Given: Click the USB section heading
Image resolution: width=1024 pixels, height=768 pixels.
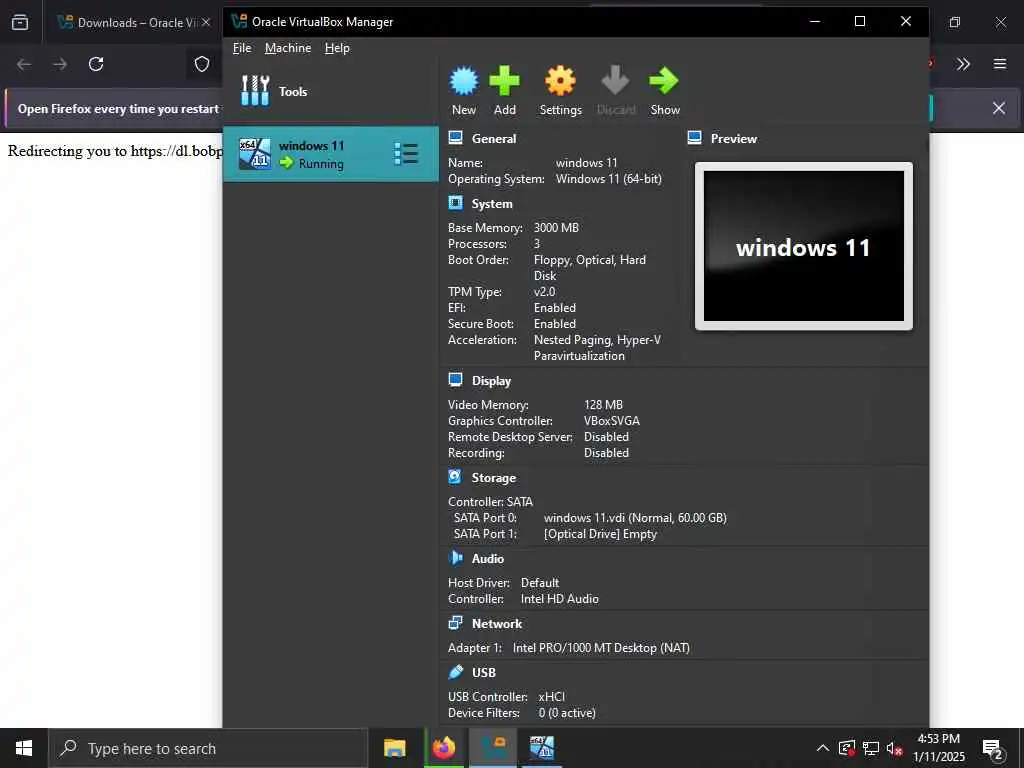Looking at the screenshot, I should 484,673.
